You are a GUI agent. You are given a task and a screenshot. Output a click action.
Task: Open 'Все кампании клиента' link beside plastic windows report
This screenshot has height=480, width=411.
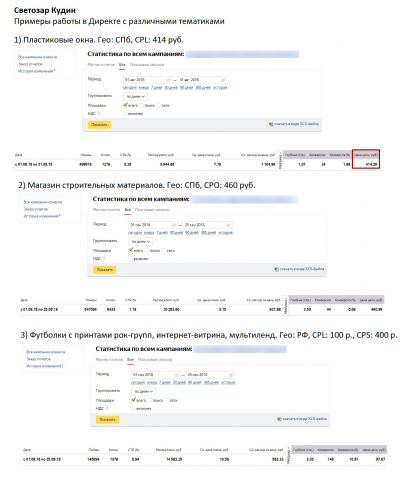[x=37, y=57]
